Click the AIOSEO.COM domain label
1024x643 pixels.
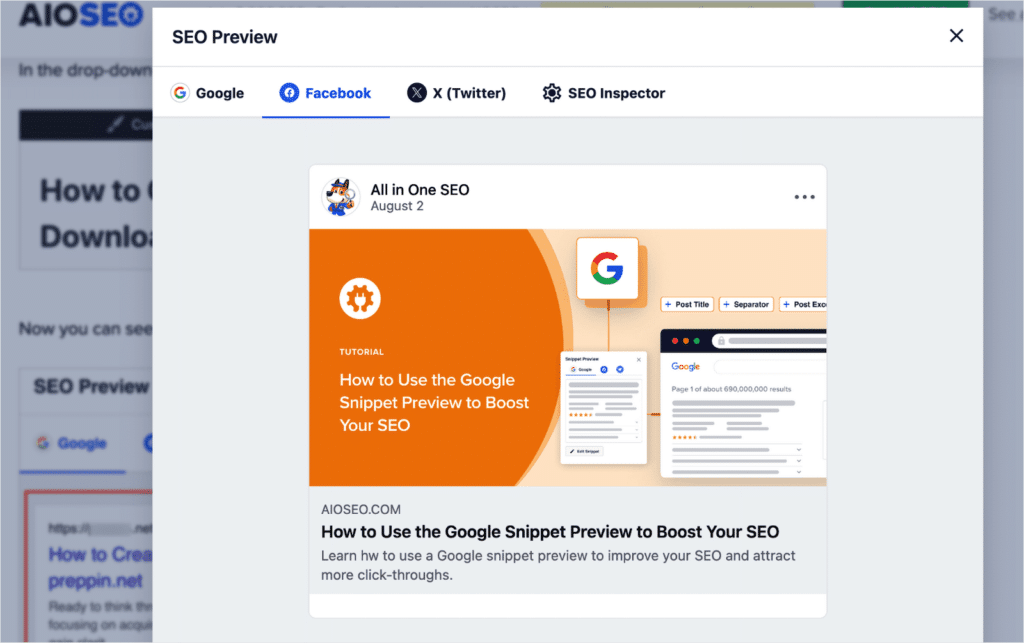click(x=360, y=509)
